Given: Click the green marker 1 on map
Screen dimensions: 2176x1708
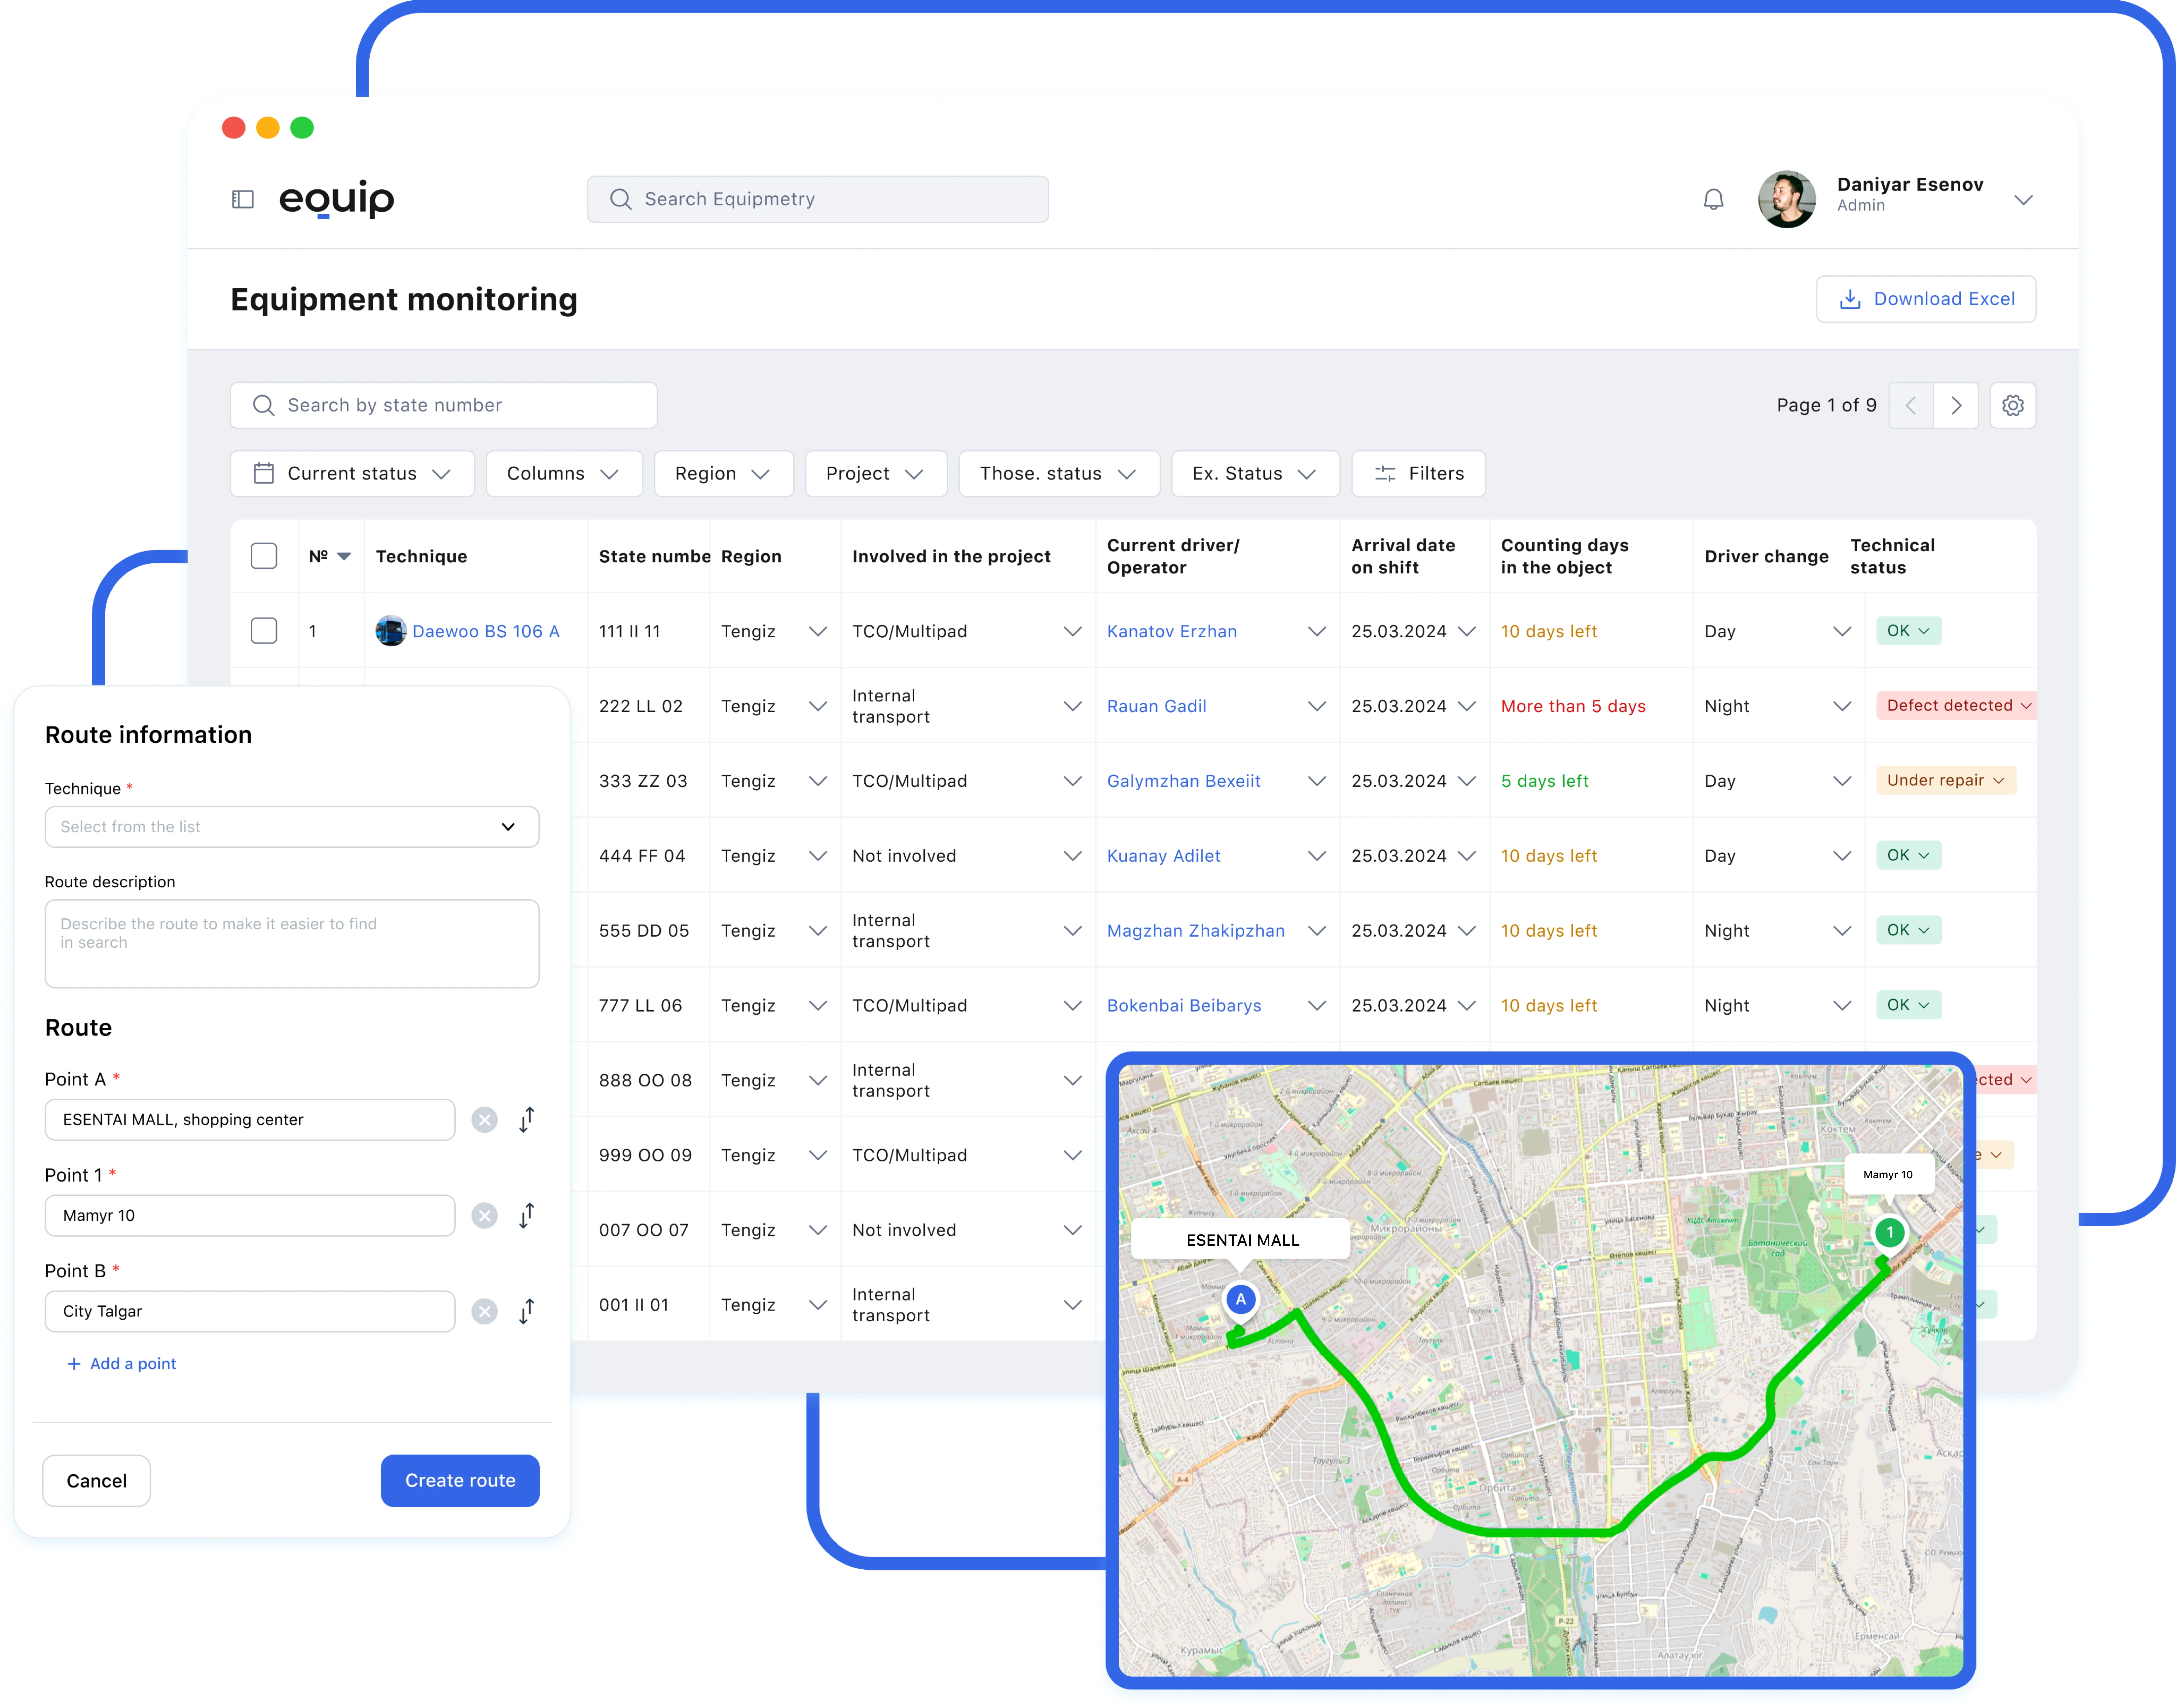Looking at the screenshot, I should (1889, 1233).
